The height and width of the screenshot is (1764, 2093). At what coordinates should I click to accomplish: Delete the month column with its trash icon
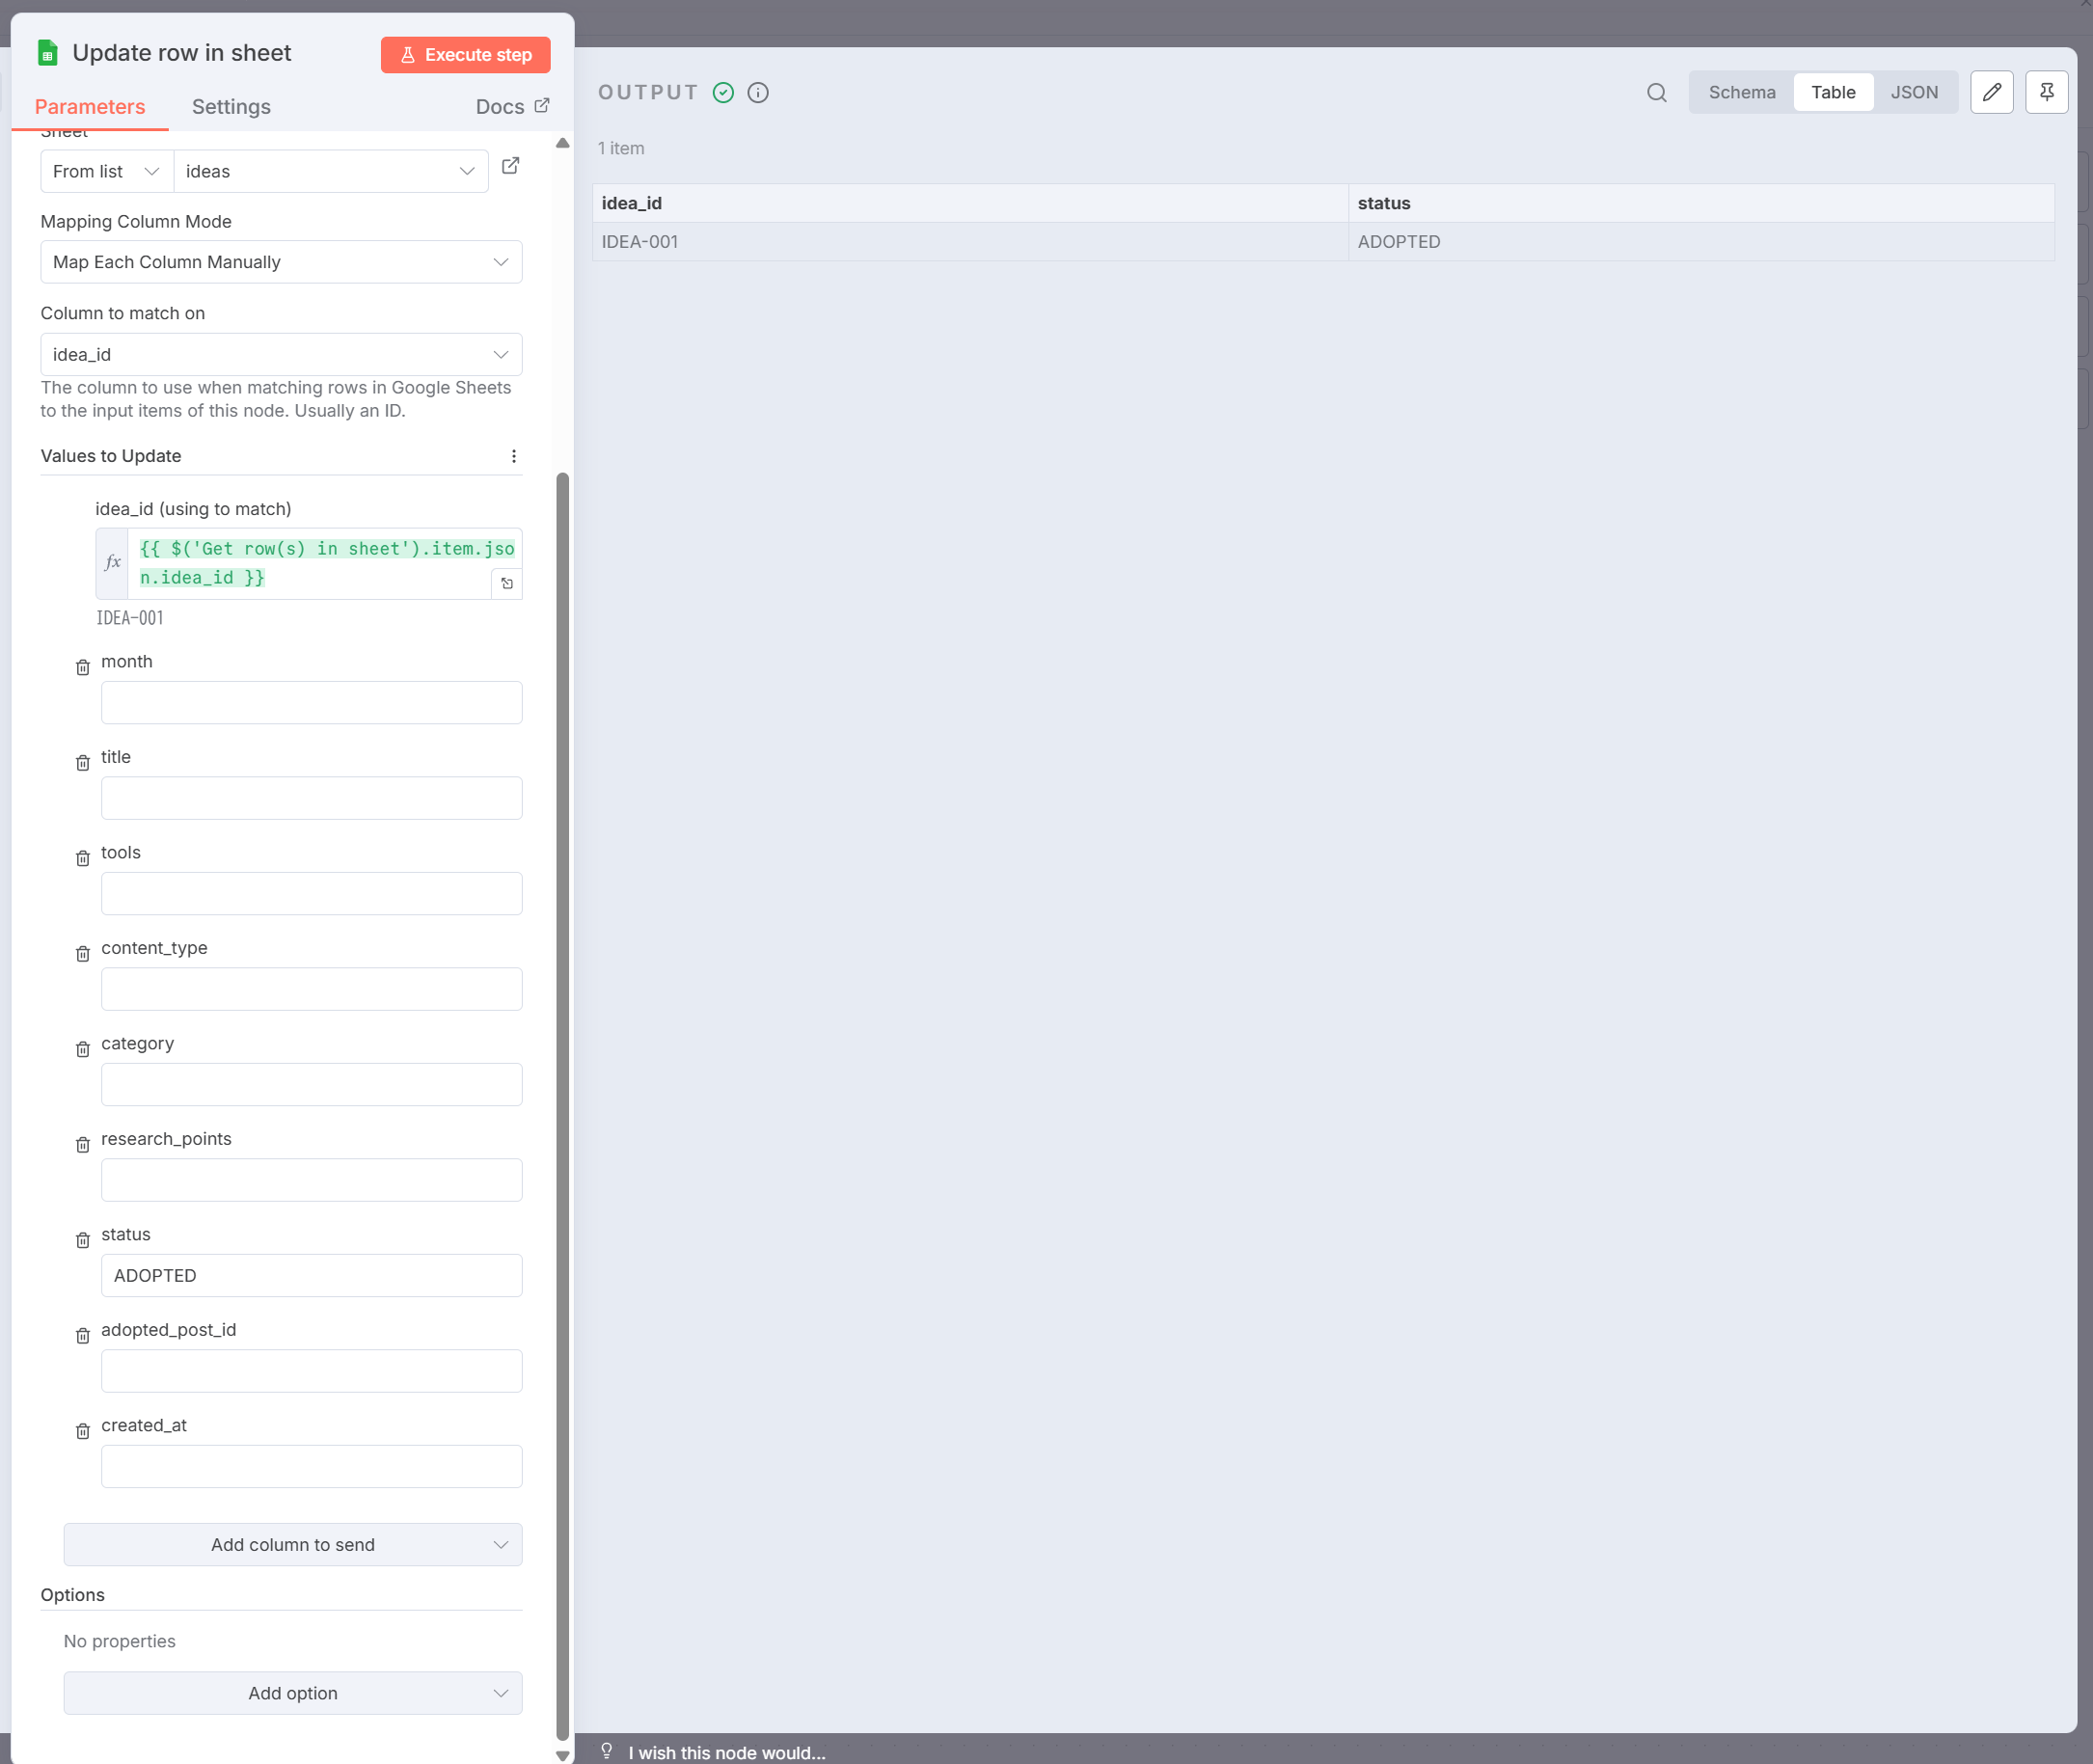83,668
